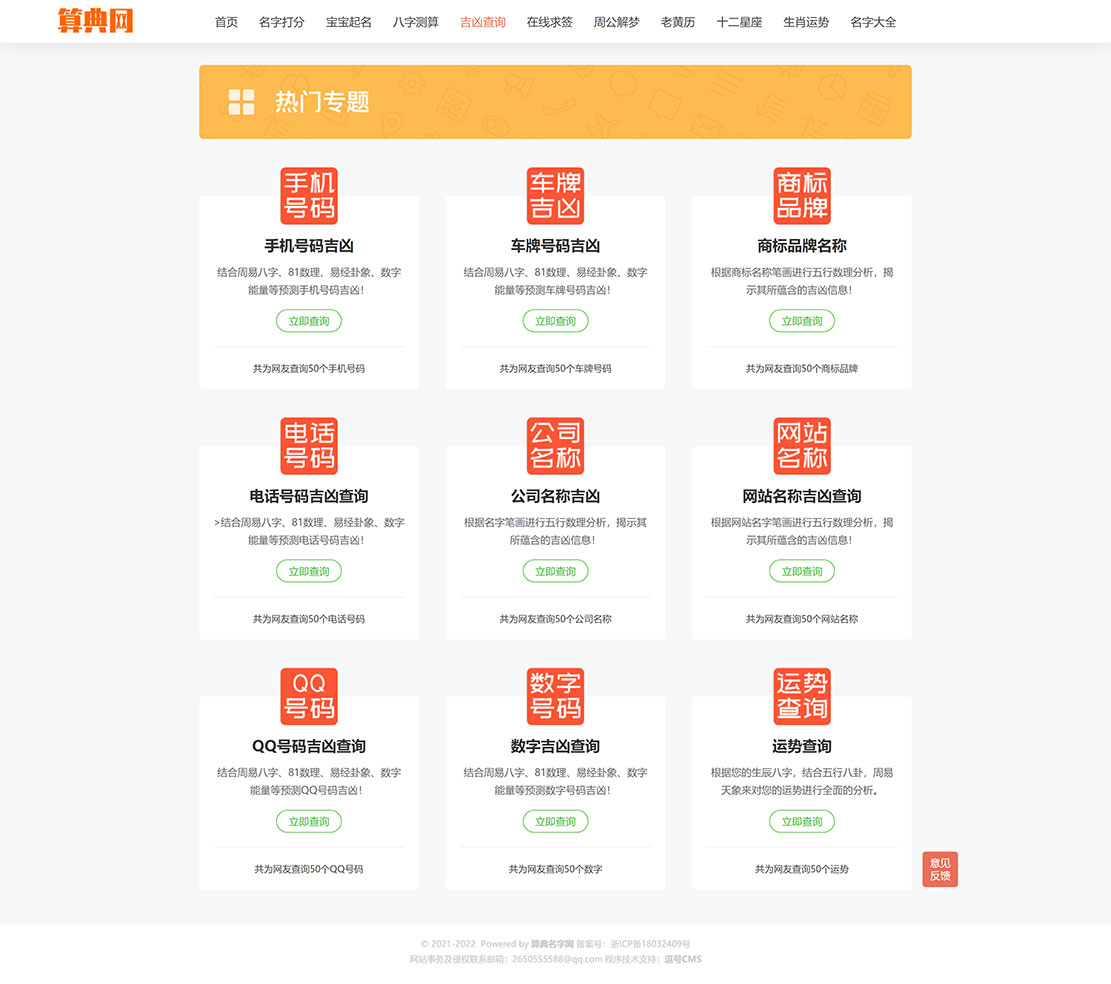Click the 车牌吉凶 red icon
This screenshot has width=1111, height=984.
click(x=555, y=195)
